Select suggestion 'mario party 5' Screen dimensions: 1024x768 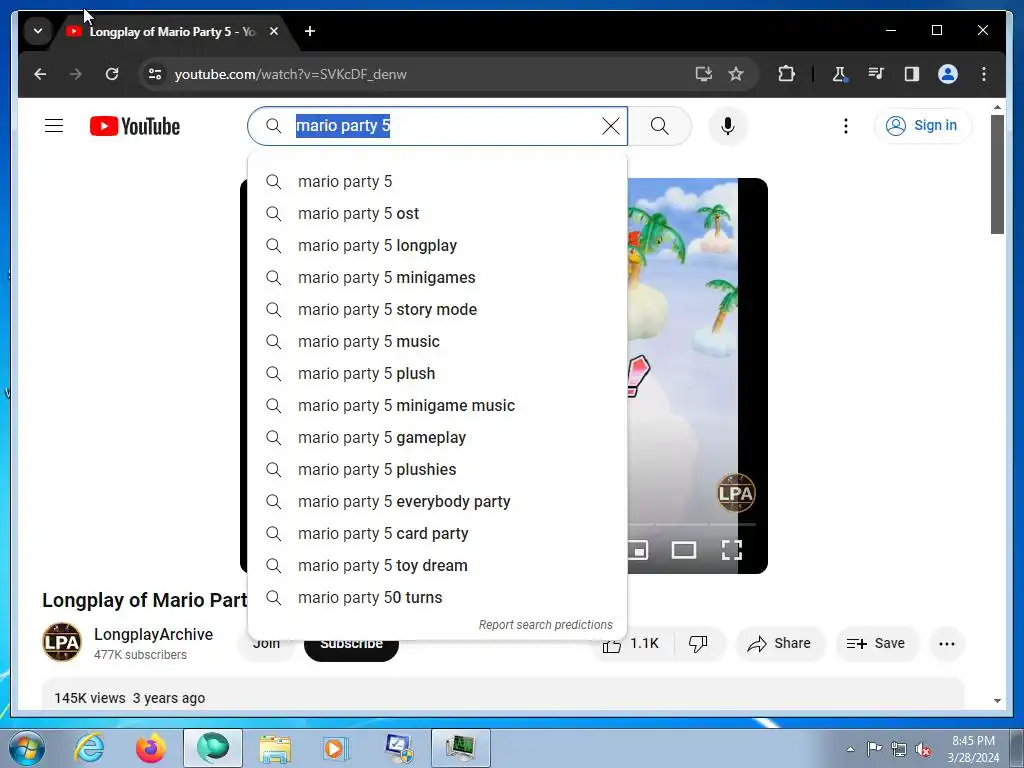[x=438, y=182]
